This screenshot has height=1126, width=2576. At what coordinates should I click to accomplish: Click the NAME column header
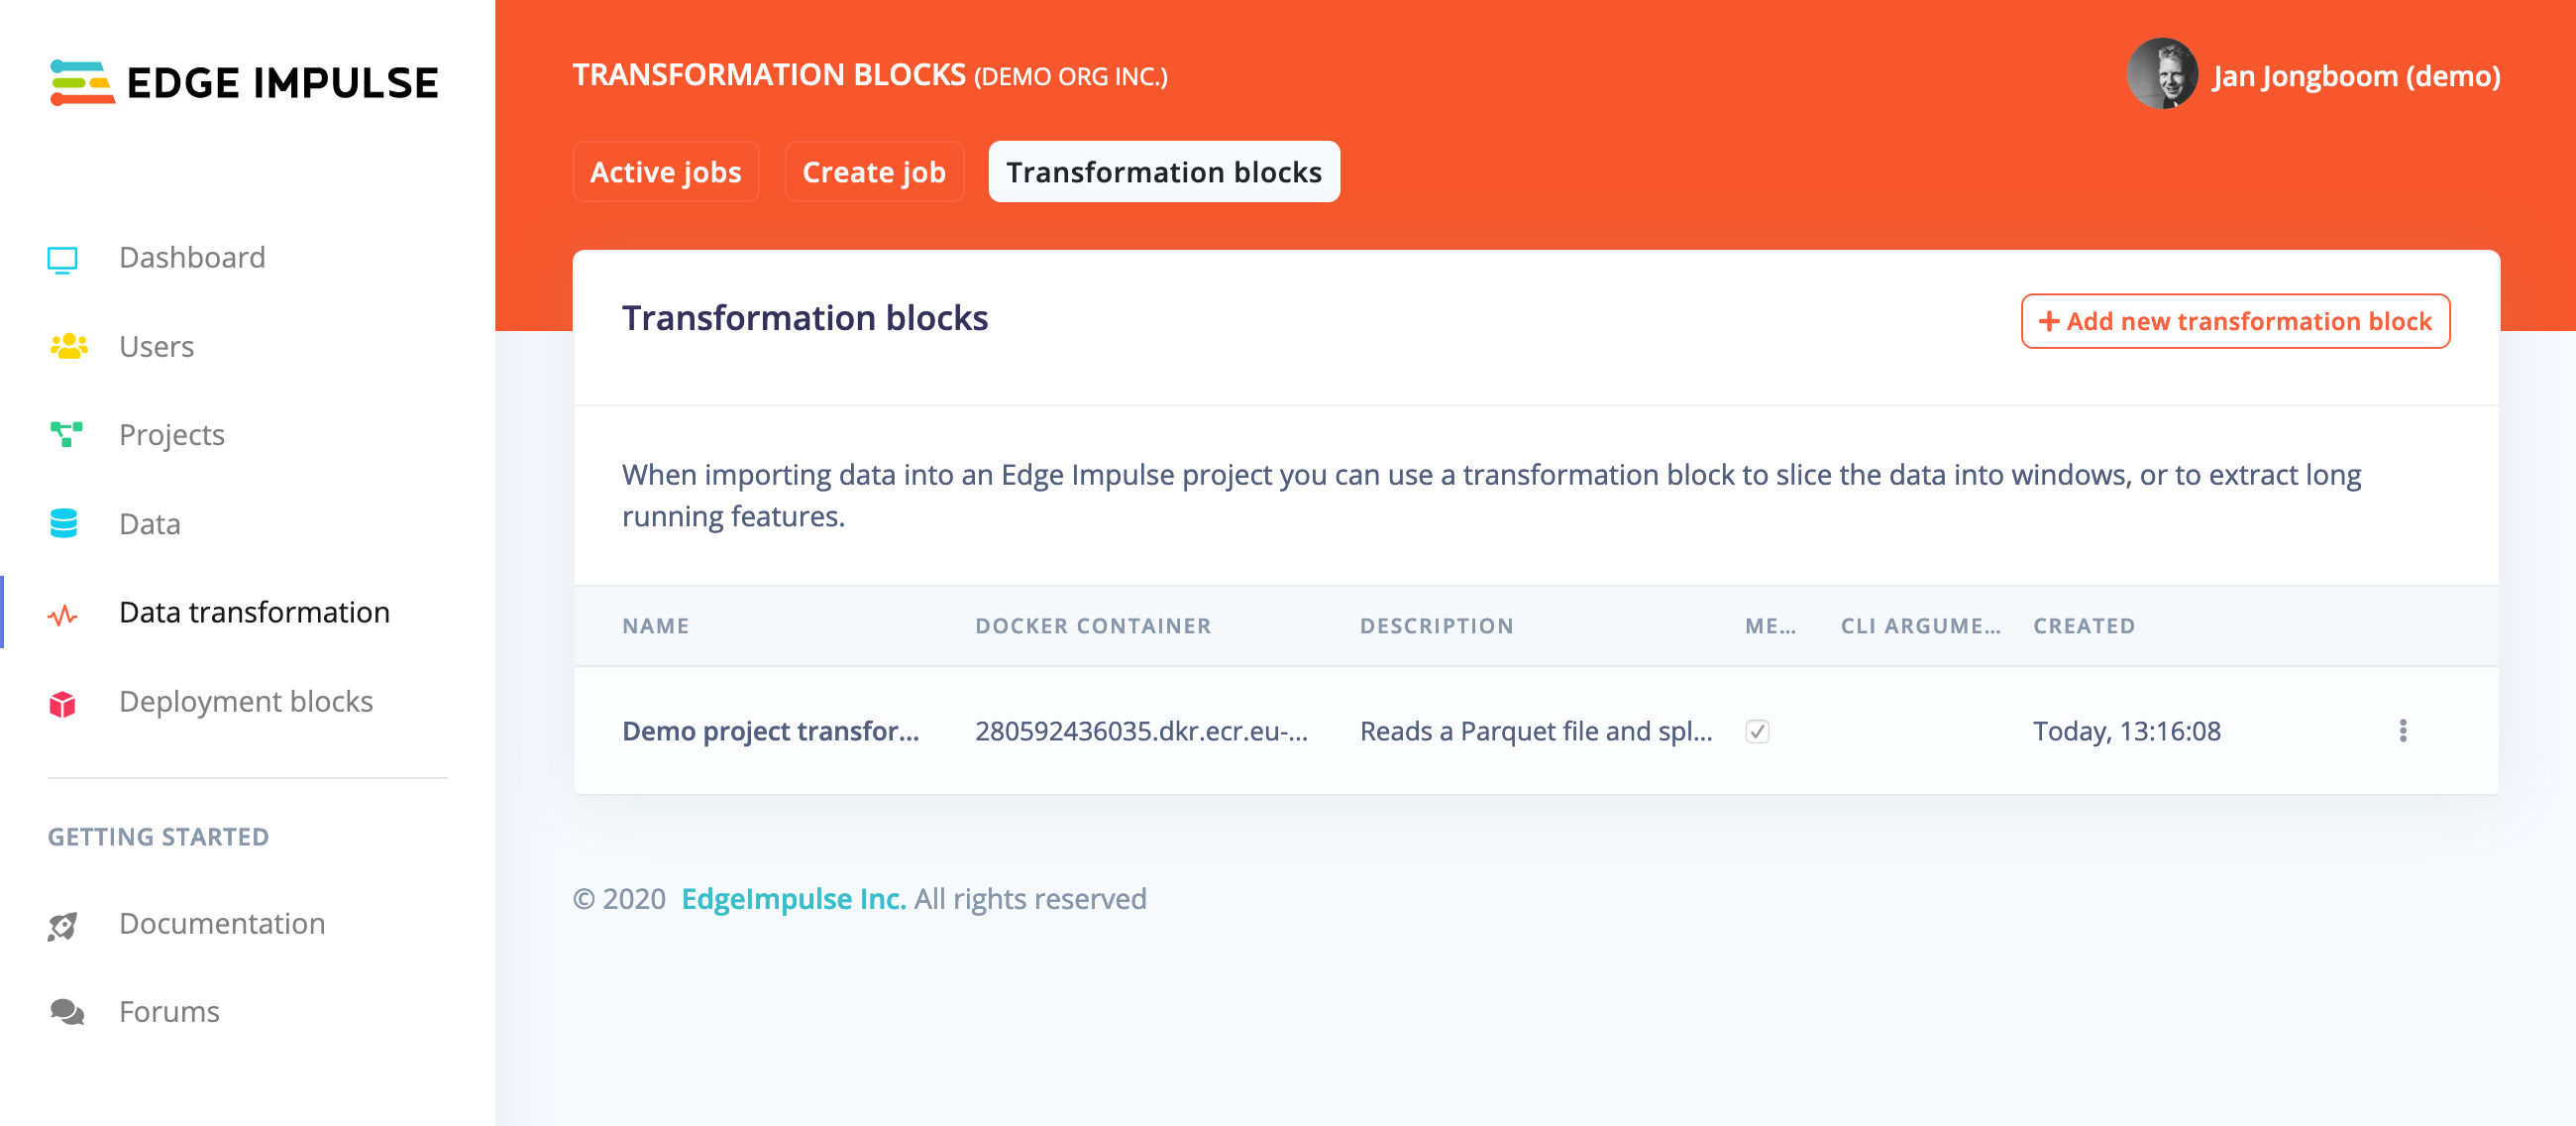click(x=656, y=626)
